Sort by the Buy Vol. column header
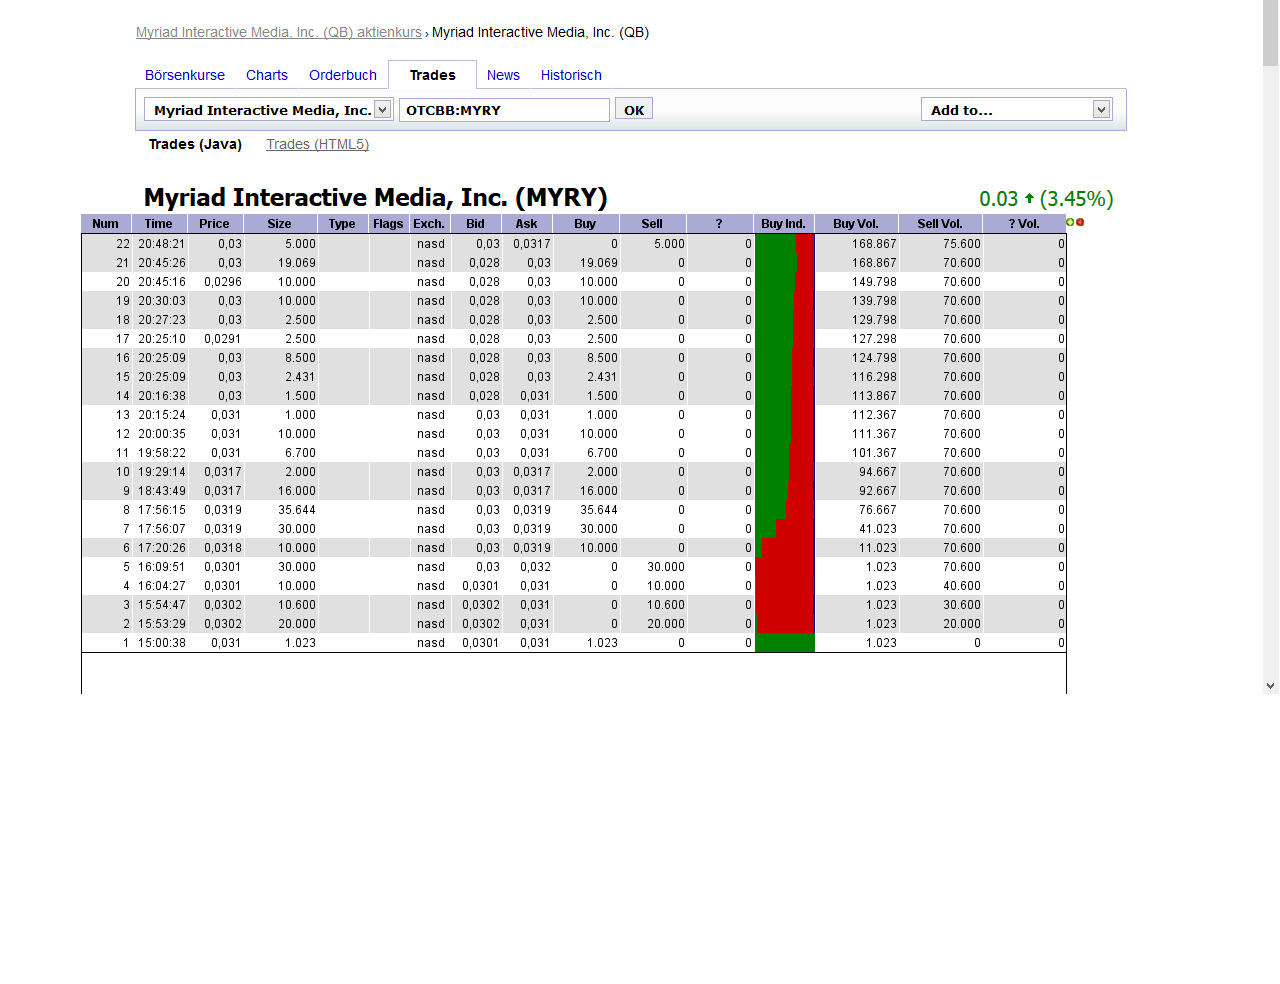 (x=856, y=224)
